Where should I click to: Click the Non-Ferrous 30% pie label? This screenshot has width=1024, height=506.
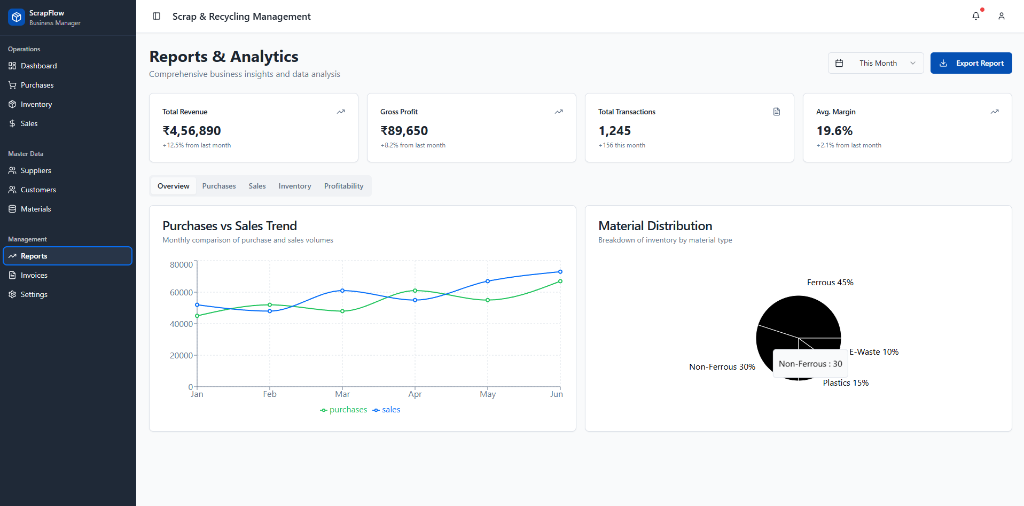point(722,367)
